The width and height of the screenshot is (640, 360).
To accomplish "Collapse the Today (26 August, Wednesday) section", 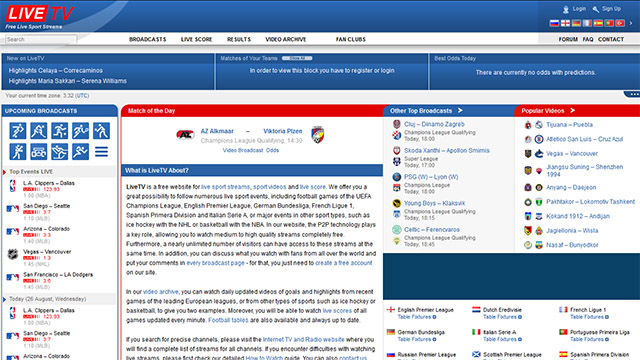I will 4,299.
